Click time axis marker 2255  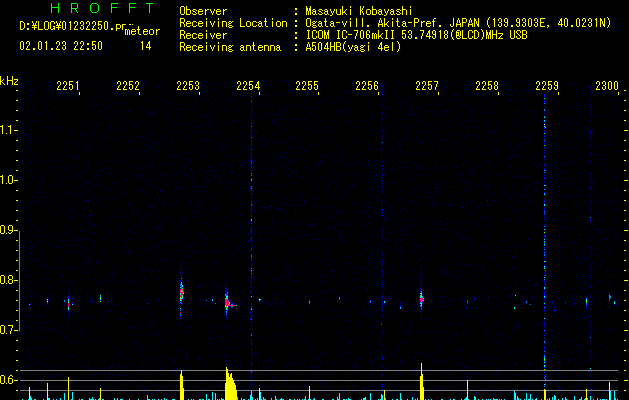point(307,85)
